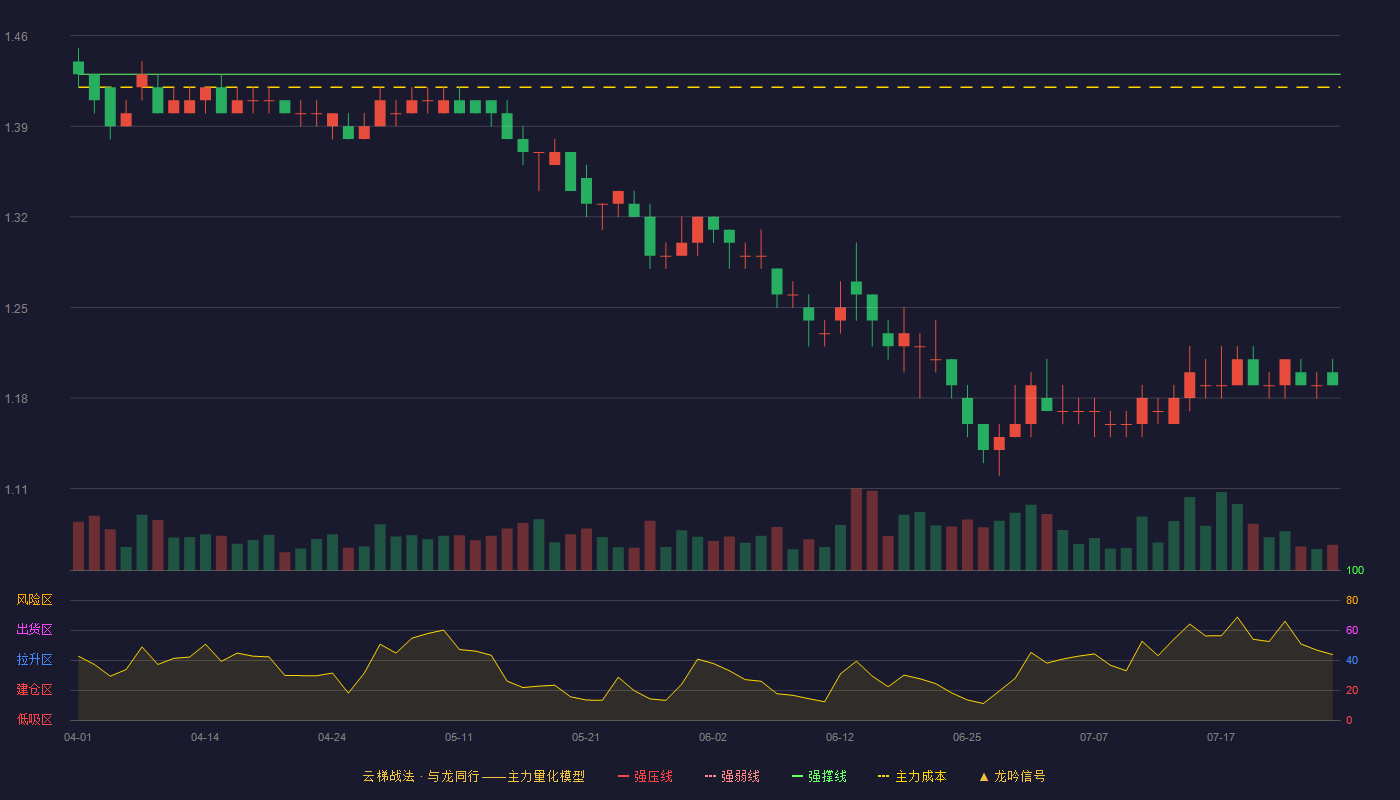Click the 1.25 price axis label
This screenshot has width=1400, height=800.
16,309
